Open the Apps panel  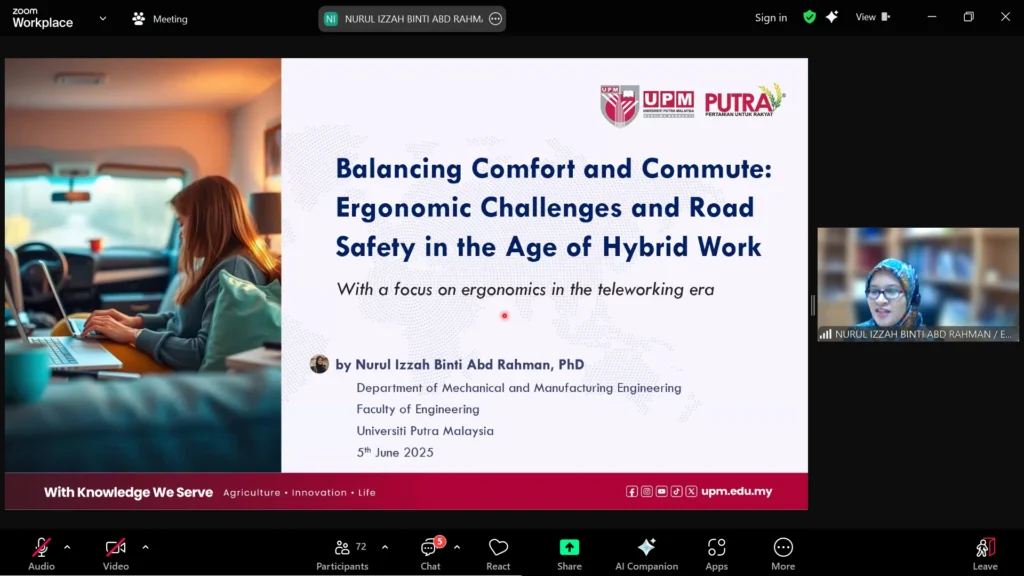(x=716, y=554)
